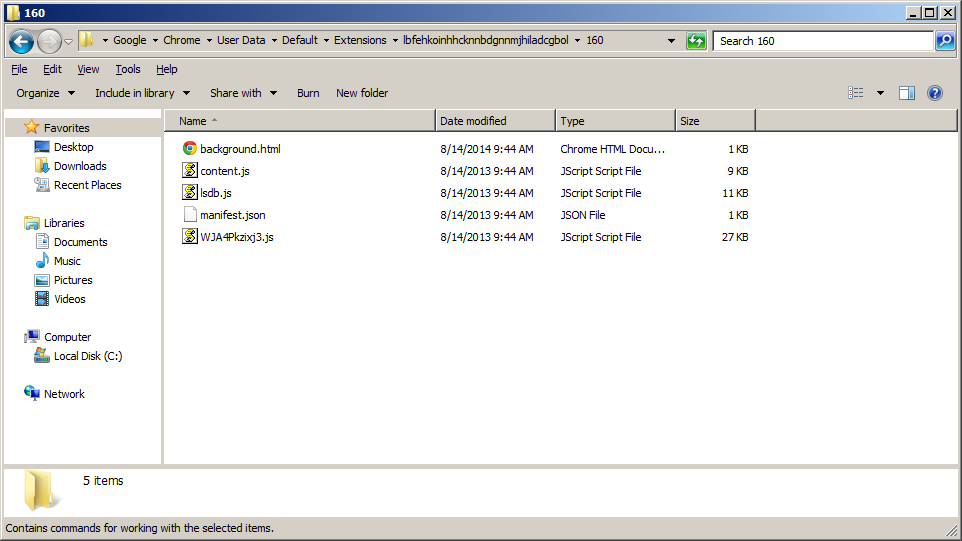This screenshot has height=541, width=962.
Task: Click the Change your view icon
Action: point(856,93)
